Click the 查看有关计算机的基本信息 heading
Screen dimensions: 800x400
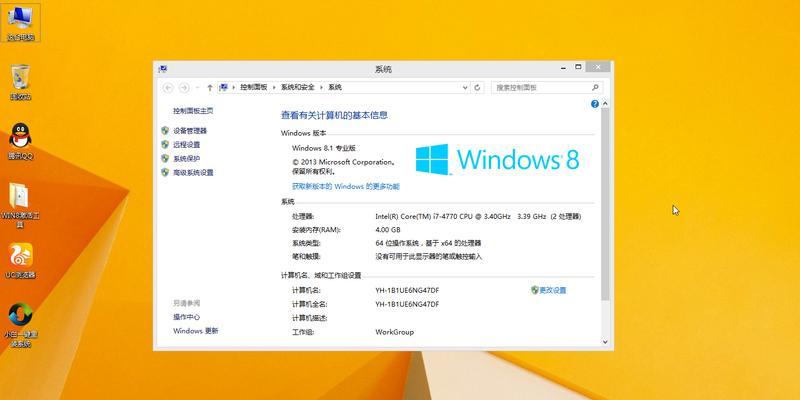coord(334,115)
